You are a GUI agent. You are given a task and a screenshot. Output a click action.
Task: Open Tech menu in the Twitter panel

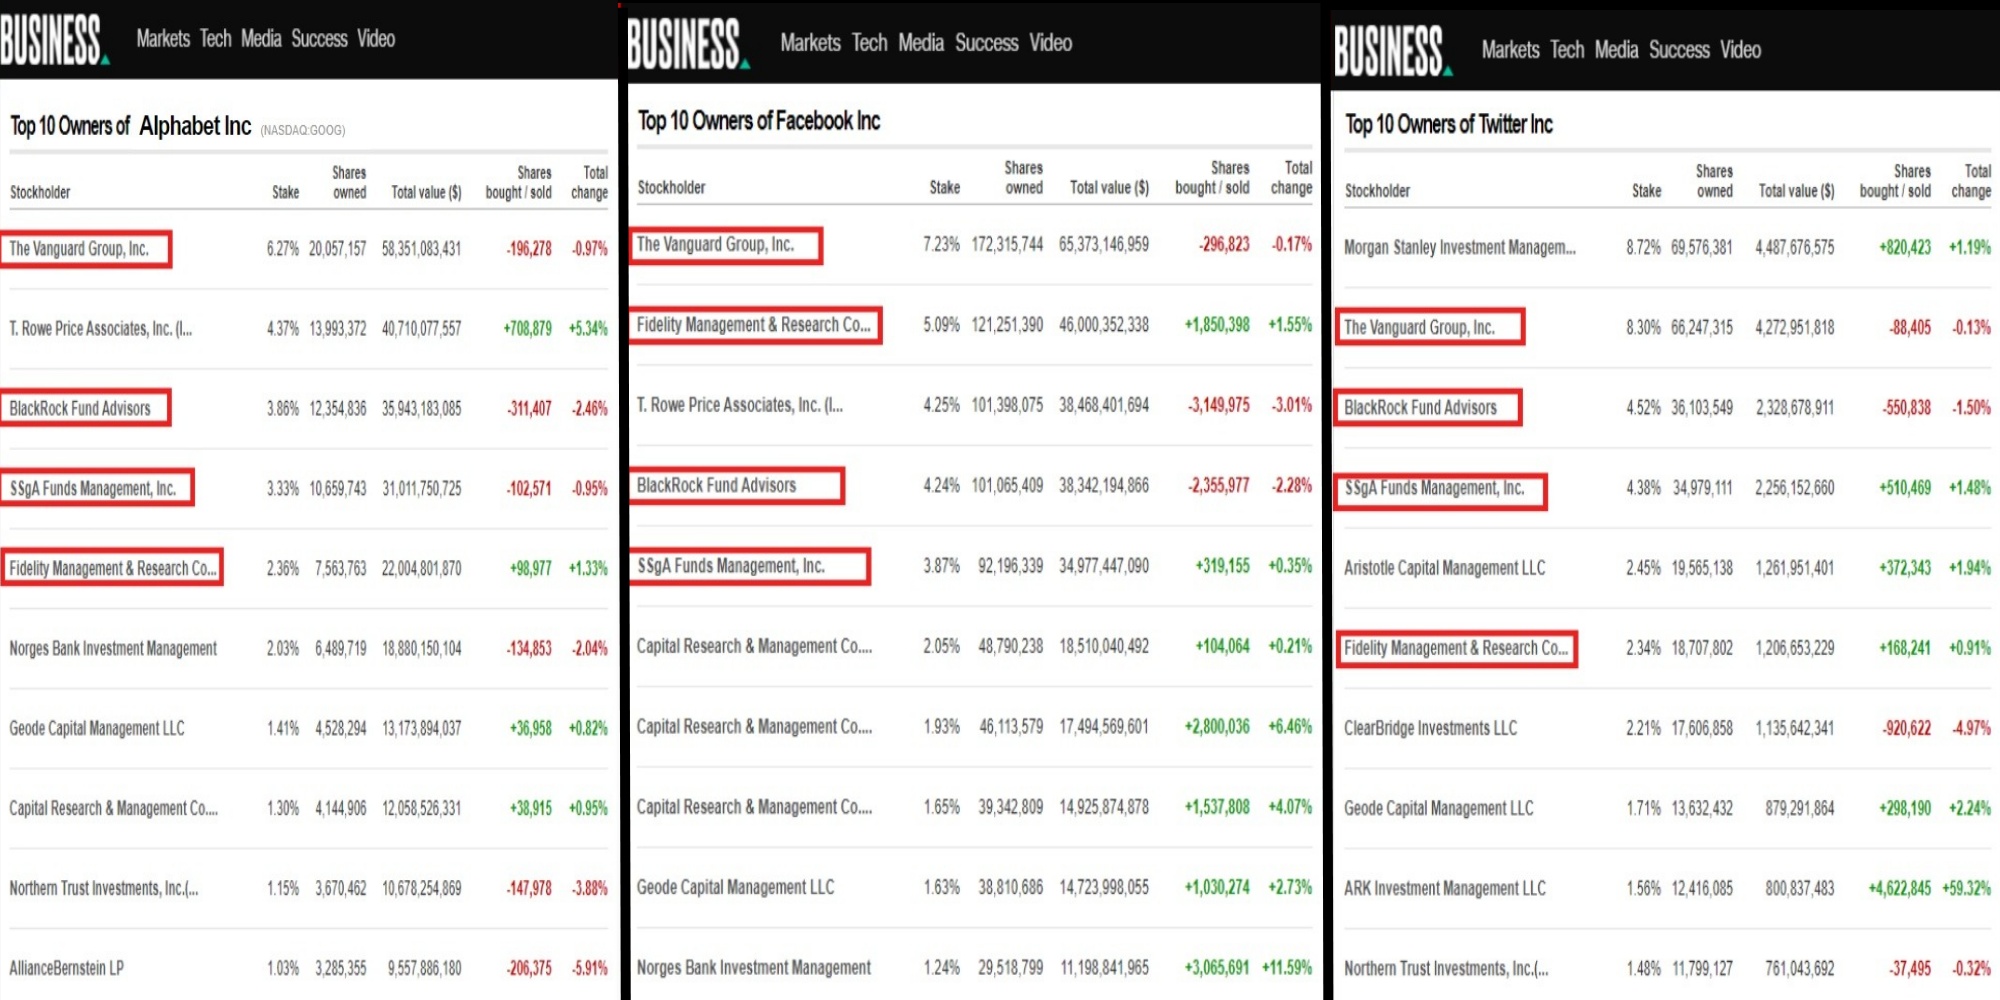tap(1567, 50)
